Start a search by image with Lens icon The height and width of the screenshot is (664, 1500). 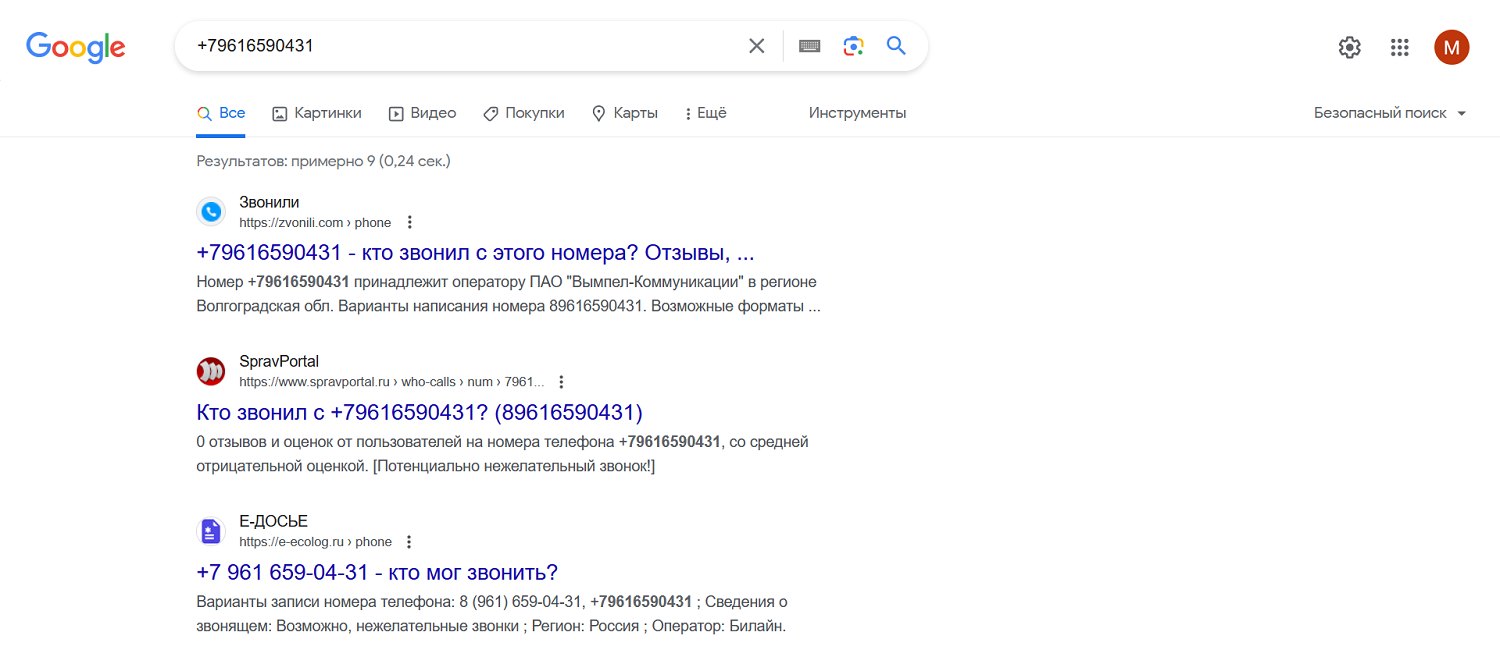pos(853,46)
